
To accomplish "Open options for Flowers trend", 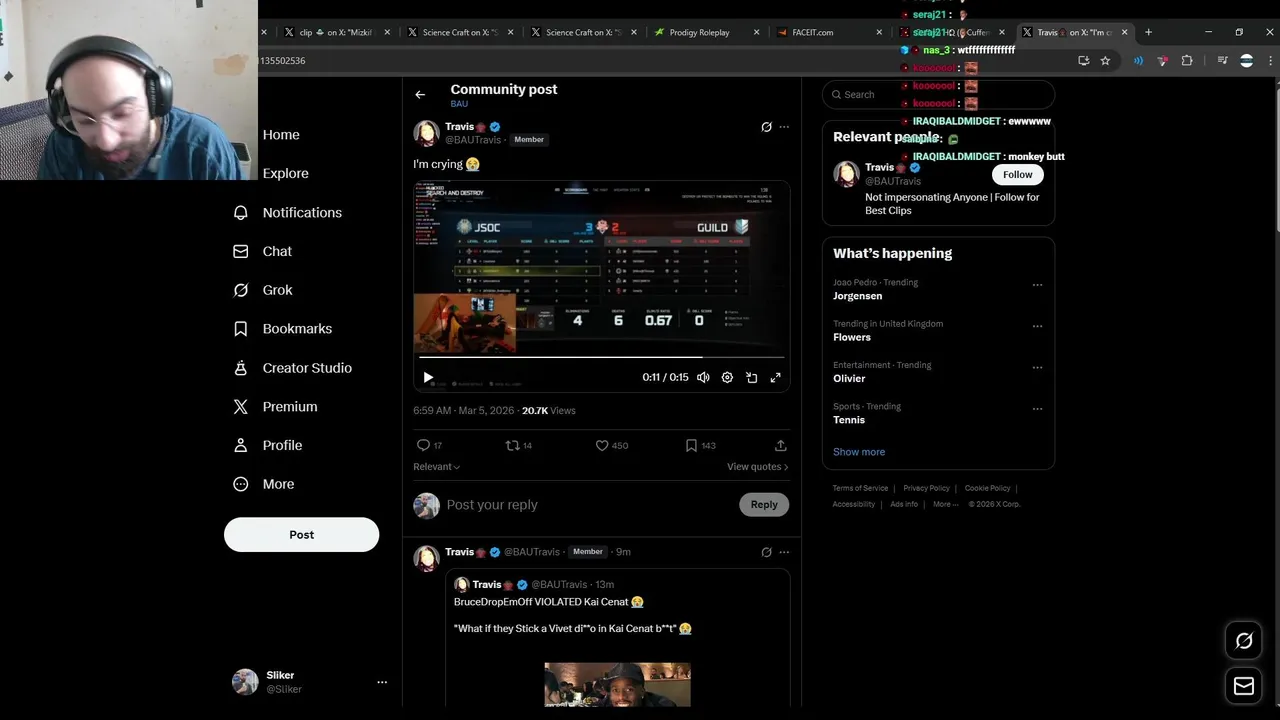I will pyautogui.click(x=1037, y=326).
